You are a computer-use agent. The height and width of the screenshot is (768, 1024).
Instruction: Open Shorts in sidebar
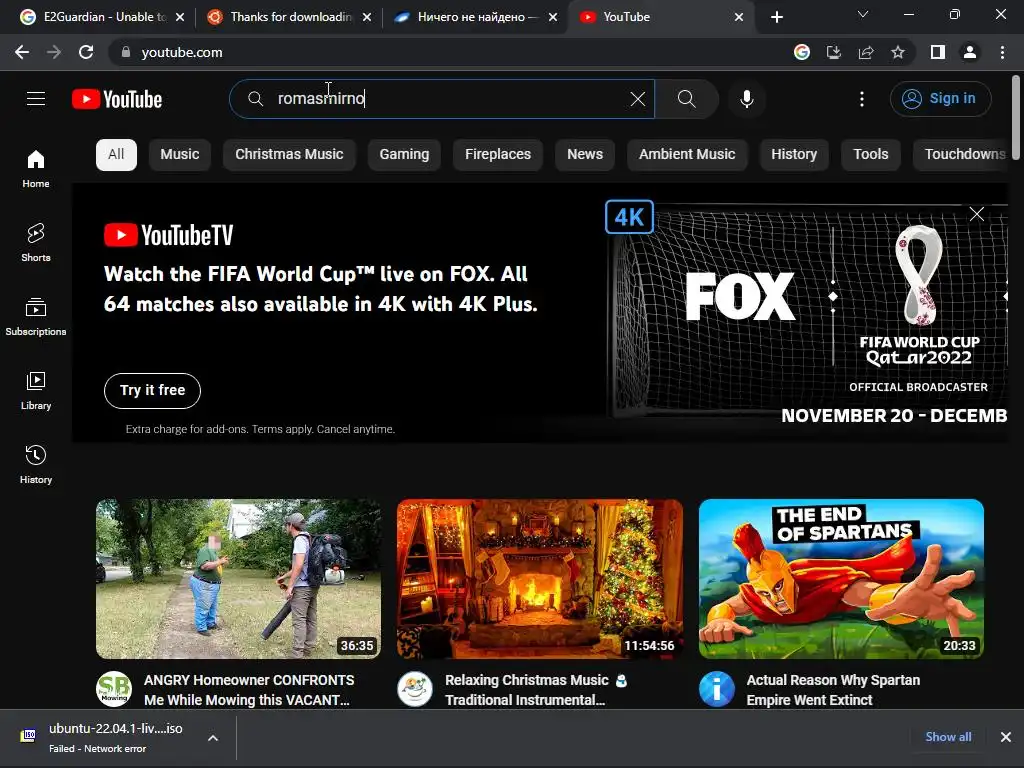pyautogui.click(x=36, y=242)
